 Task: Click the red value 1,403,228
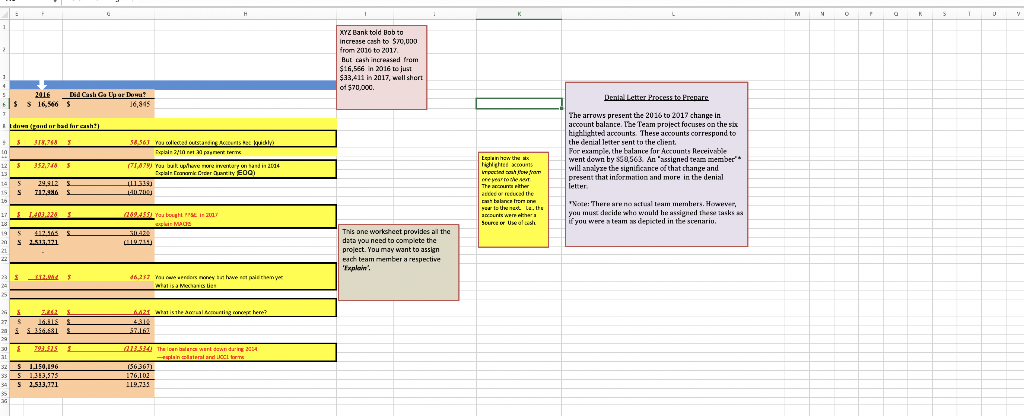[x=44, y=214]
